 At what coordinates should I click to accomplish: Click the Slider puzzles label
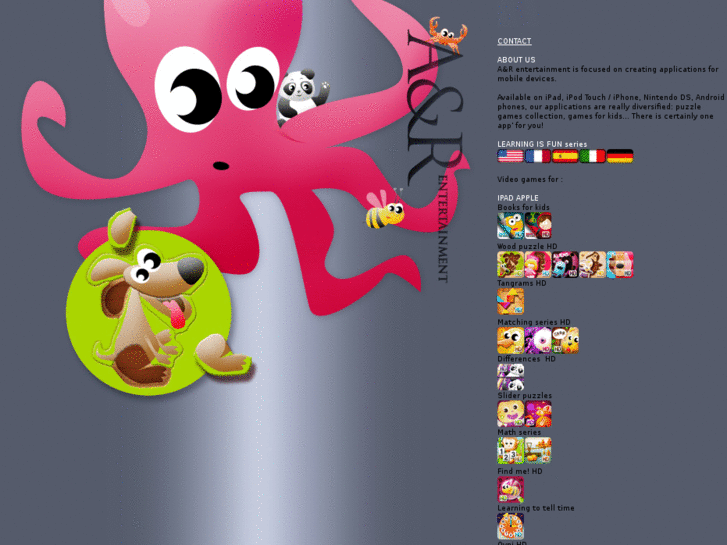point(524,396)
